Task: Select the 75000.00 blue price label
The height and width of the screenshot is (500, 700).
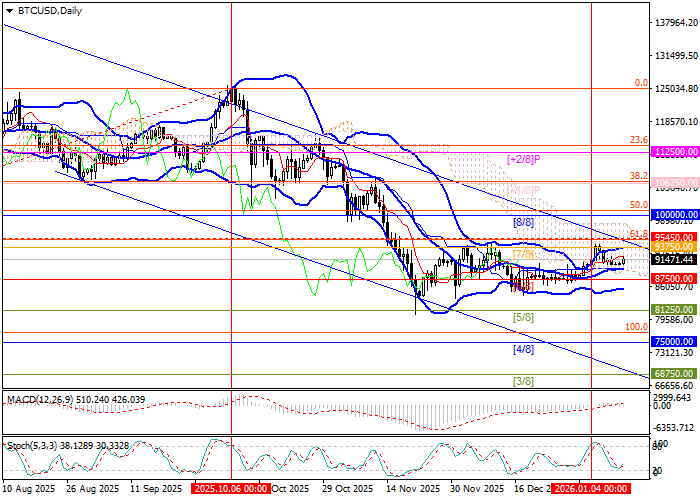Action: [673, 341]
